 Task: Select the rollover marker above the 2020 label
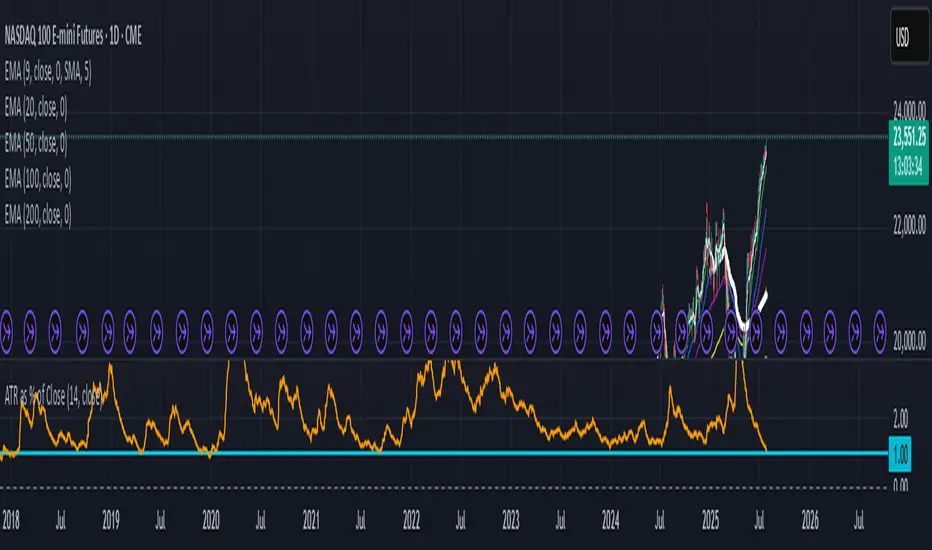(x=206, y=324)
